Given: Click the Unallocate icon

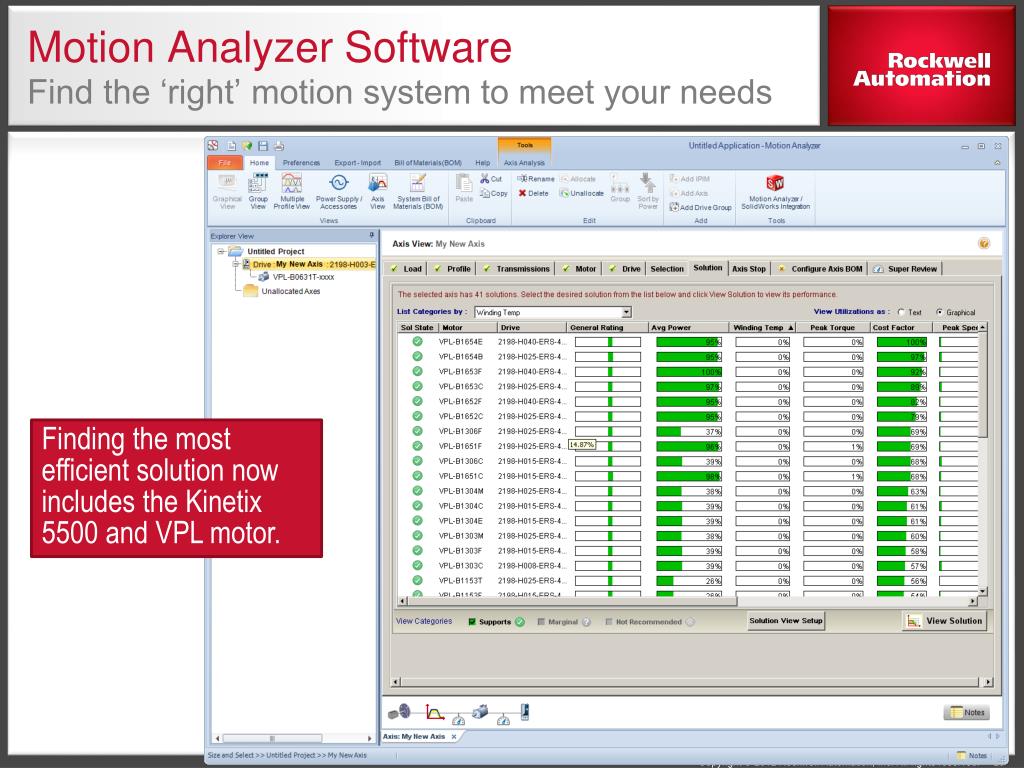Looking at the screenshot, I should (x=564, y=193).
